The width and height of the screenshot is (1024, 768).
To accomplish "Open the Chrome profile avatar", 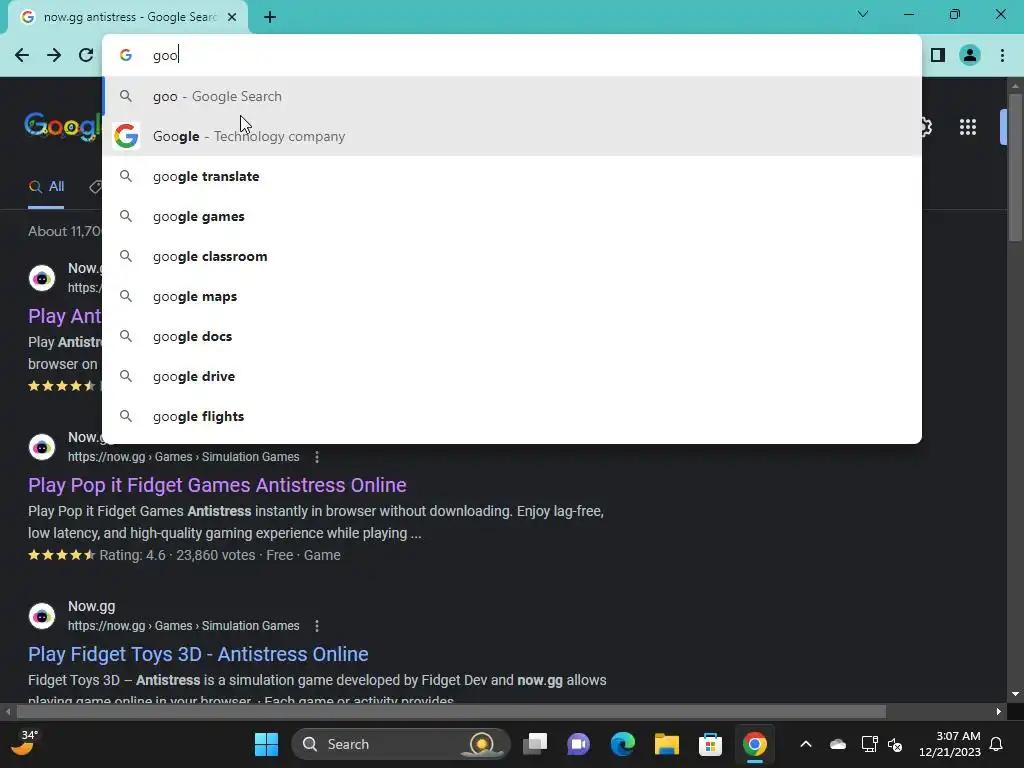I will pos(970,55).
